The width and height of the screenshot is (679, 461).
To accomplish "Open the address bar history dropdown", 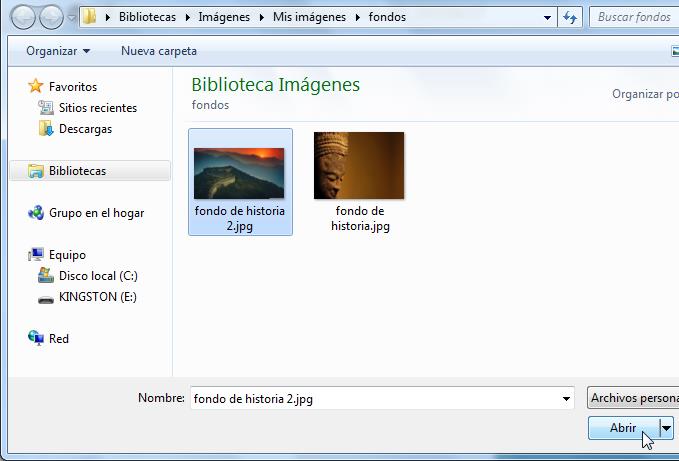I will (547, 17).
